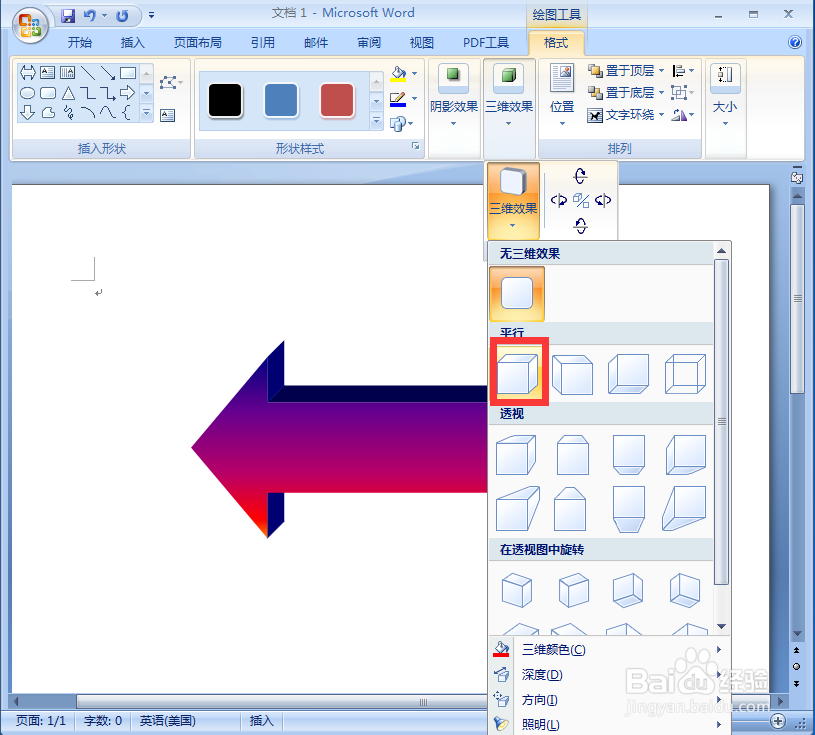This screenshot has height=735, width=815.
Task: Choose the rectangle shape in gallery
Action: click(x=127, y=72)
